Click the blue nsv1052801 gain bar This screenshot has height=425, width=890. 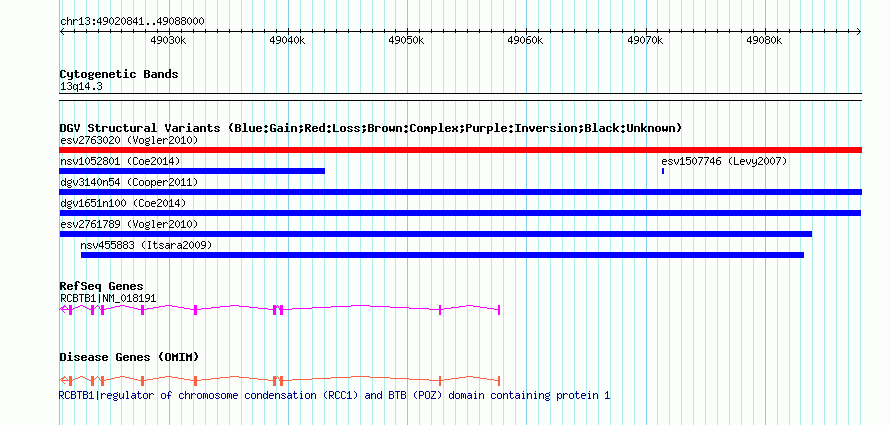192,171
